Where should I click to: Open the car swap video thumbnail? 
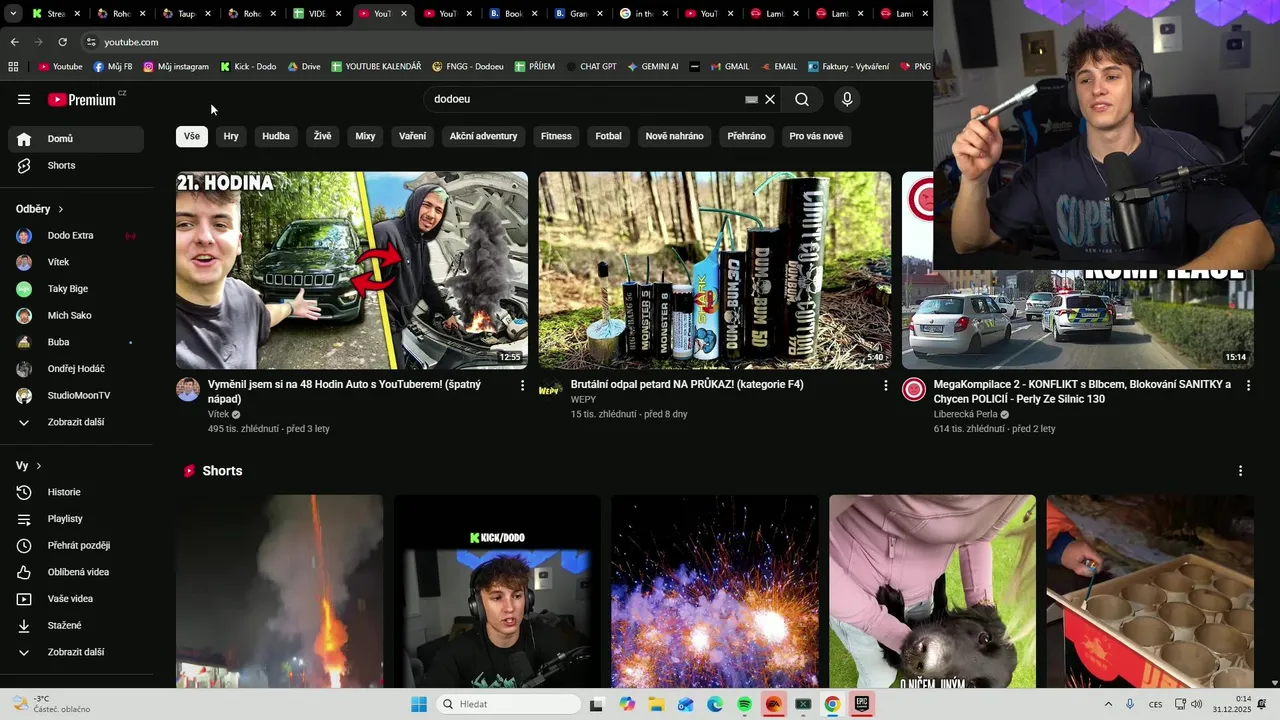tap(352, 270)
